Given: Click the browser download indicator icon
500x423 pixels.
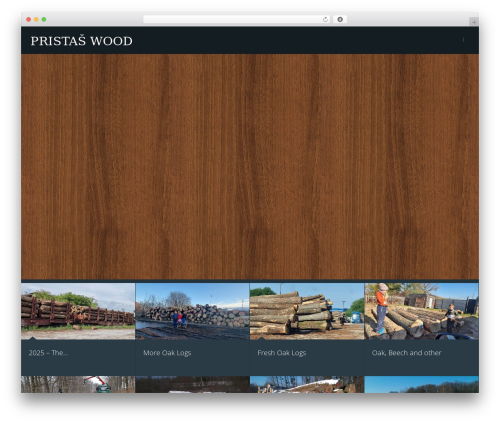Looking at the screenshot, I should pos(340,20).
